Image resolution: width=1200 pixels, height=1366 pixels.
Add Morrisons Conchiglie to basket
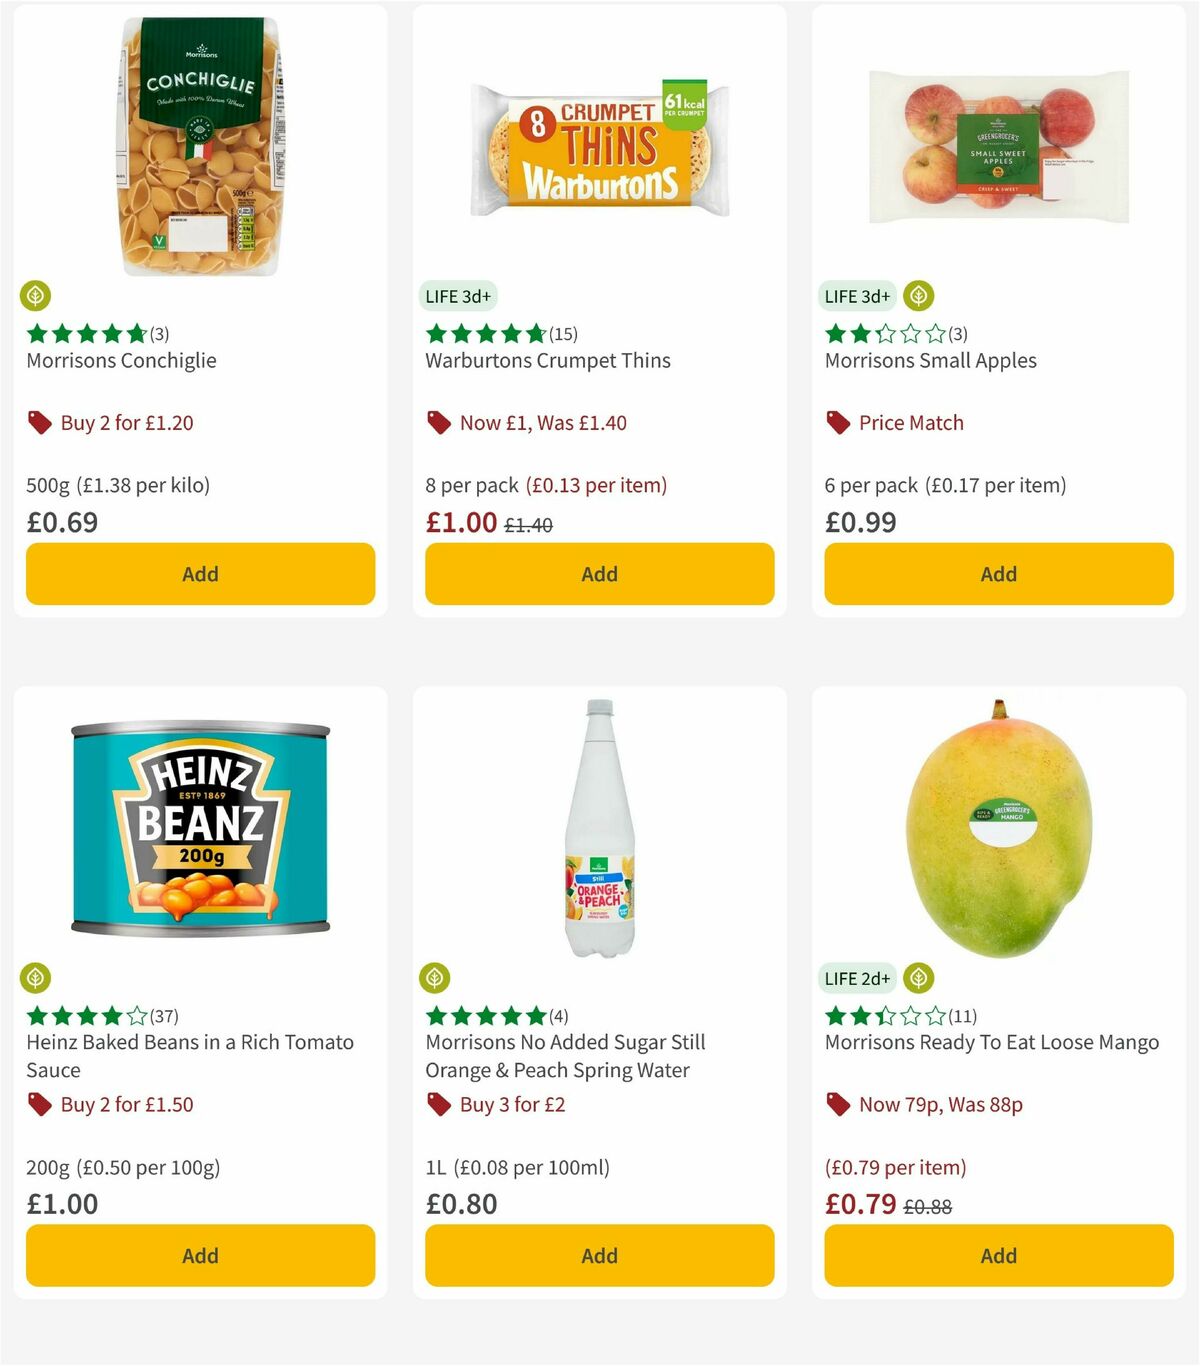[199, 574]
